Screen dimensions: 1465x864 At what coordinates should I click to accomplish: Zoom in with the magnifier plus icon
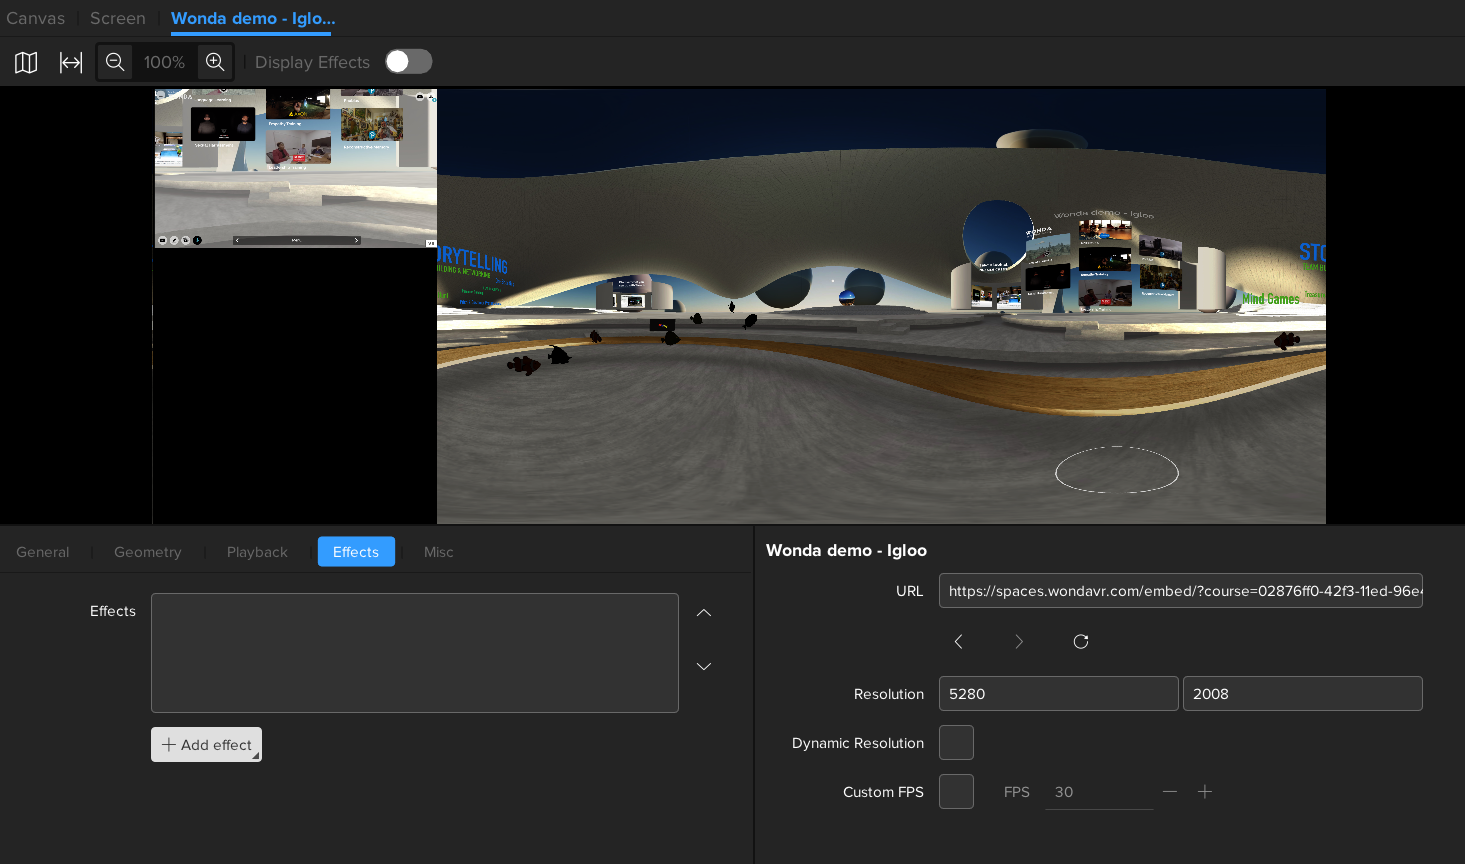(215, 62)
